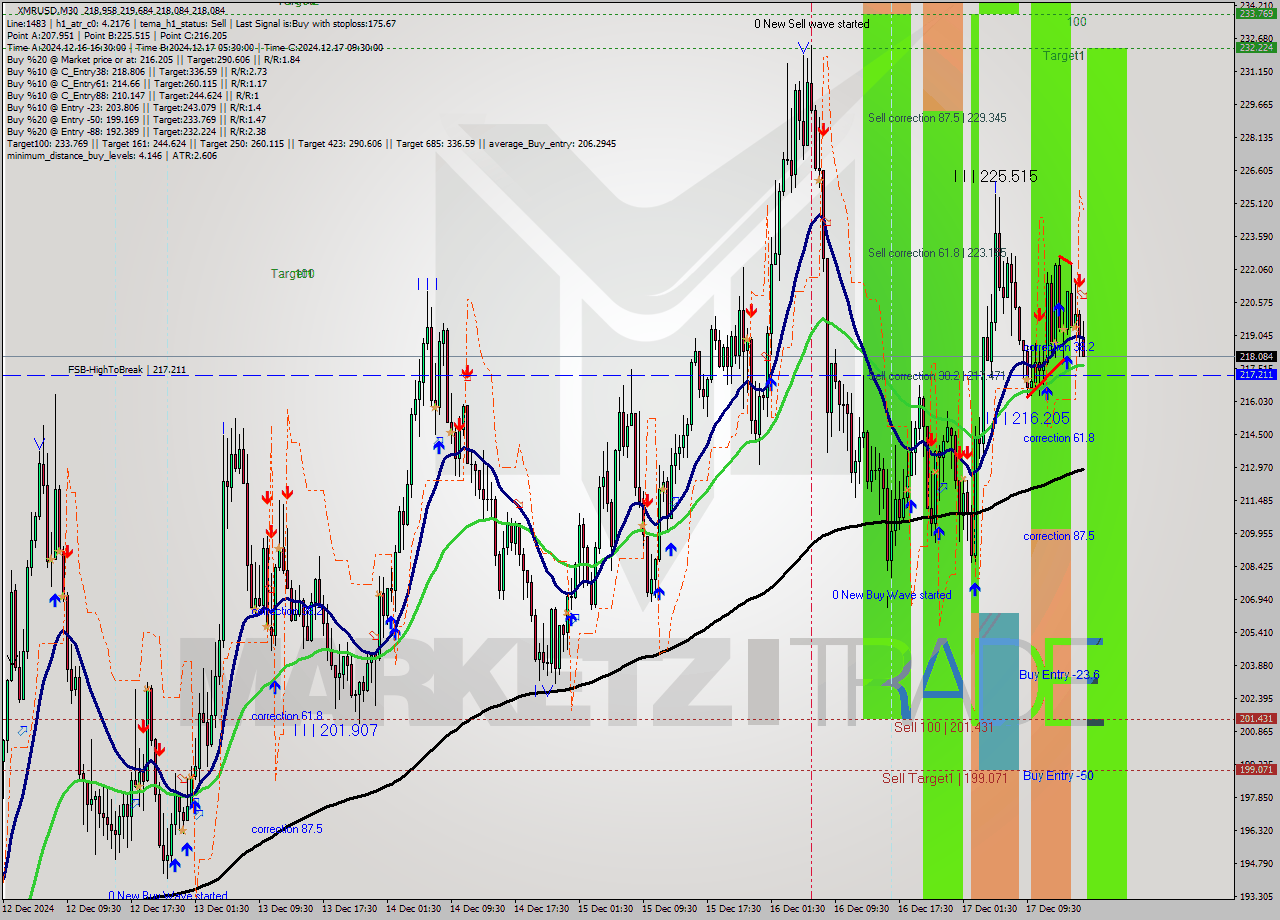Click the green 233.769 price tag
Screen dimensions: 1280x920
(1256, 14)
